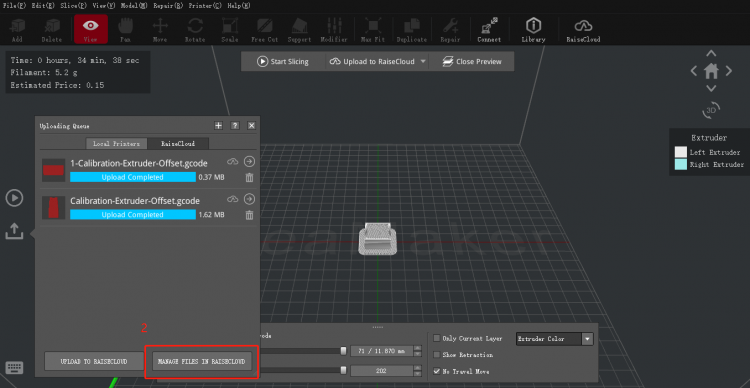This screenshot has height=388, width=750.
Task: Click the 1-Calibration-Extruder-Offset.gcode thumbnail
Action: pos(53,170)
